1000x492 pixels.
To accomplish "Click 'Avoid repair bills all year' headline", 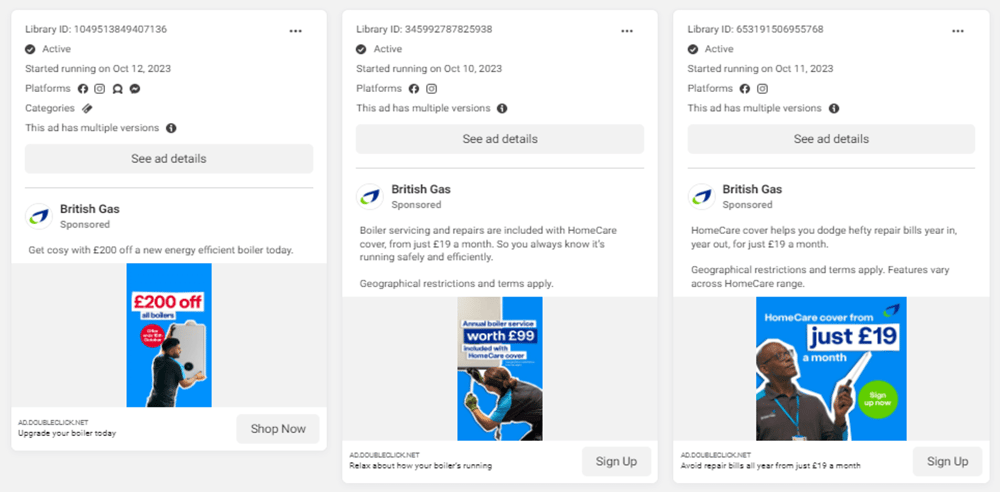I will [770, 466].
